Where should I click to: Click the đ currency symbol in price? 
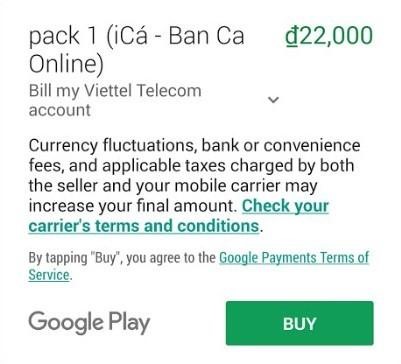tap(292, 36)
